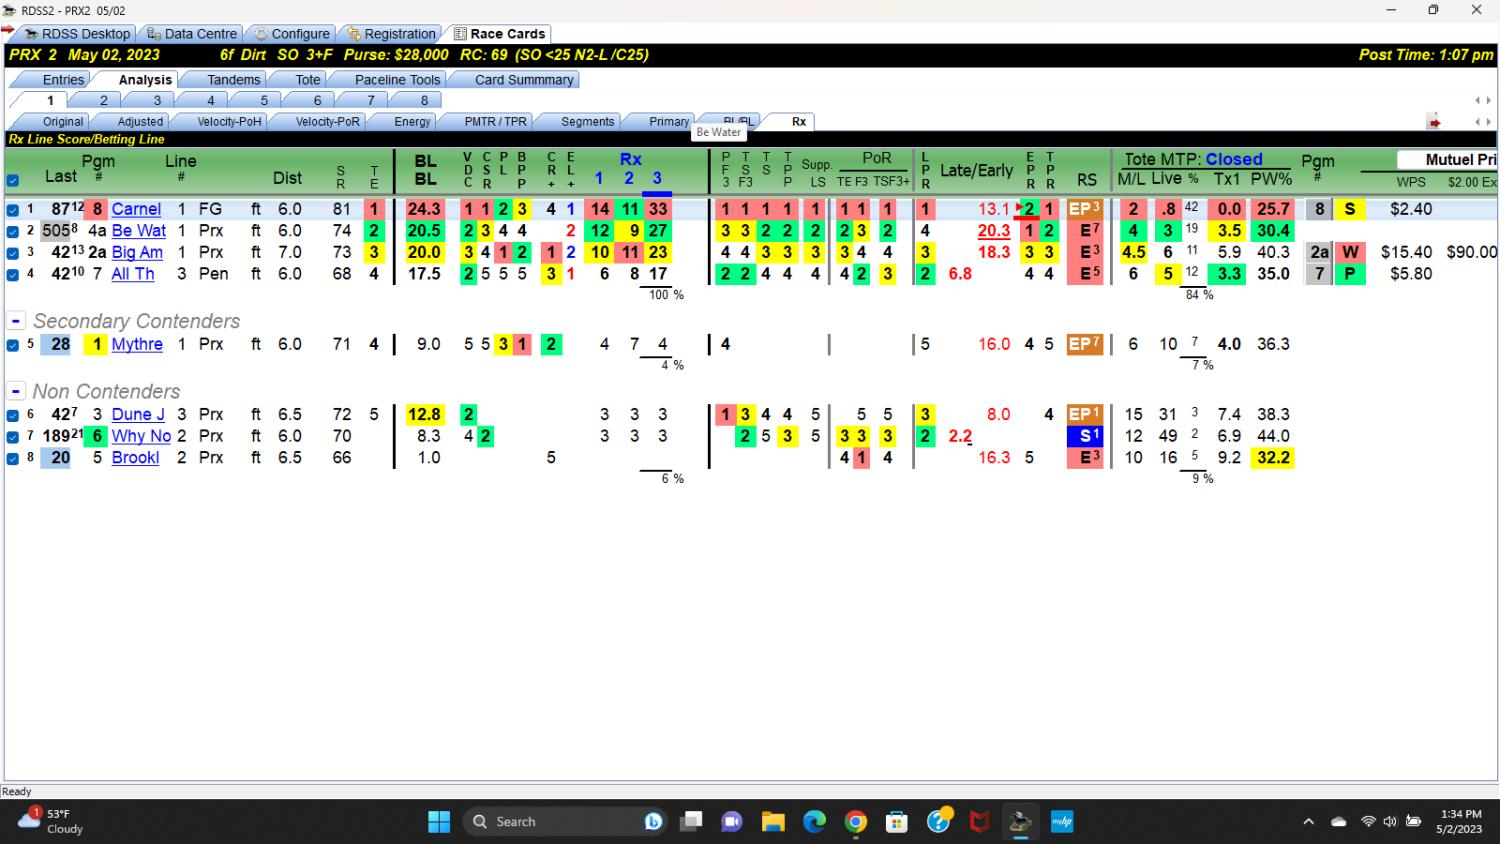This screenshot has height=844, width=1500.
Task: Open the Why No horse link
Action: coord(141,436)
